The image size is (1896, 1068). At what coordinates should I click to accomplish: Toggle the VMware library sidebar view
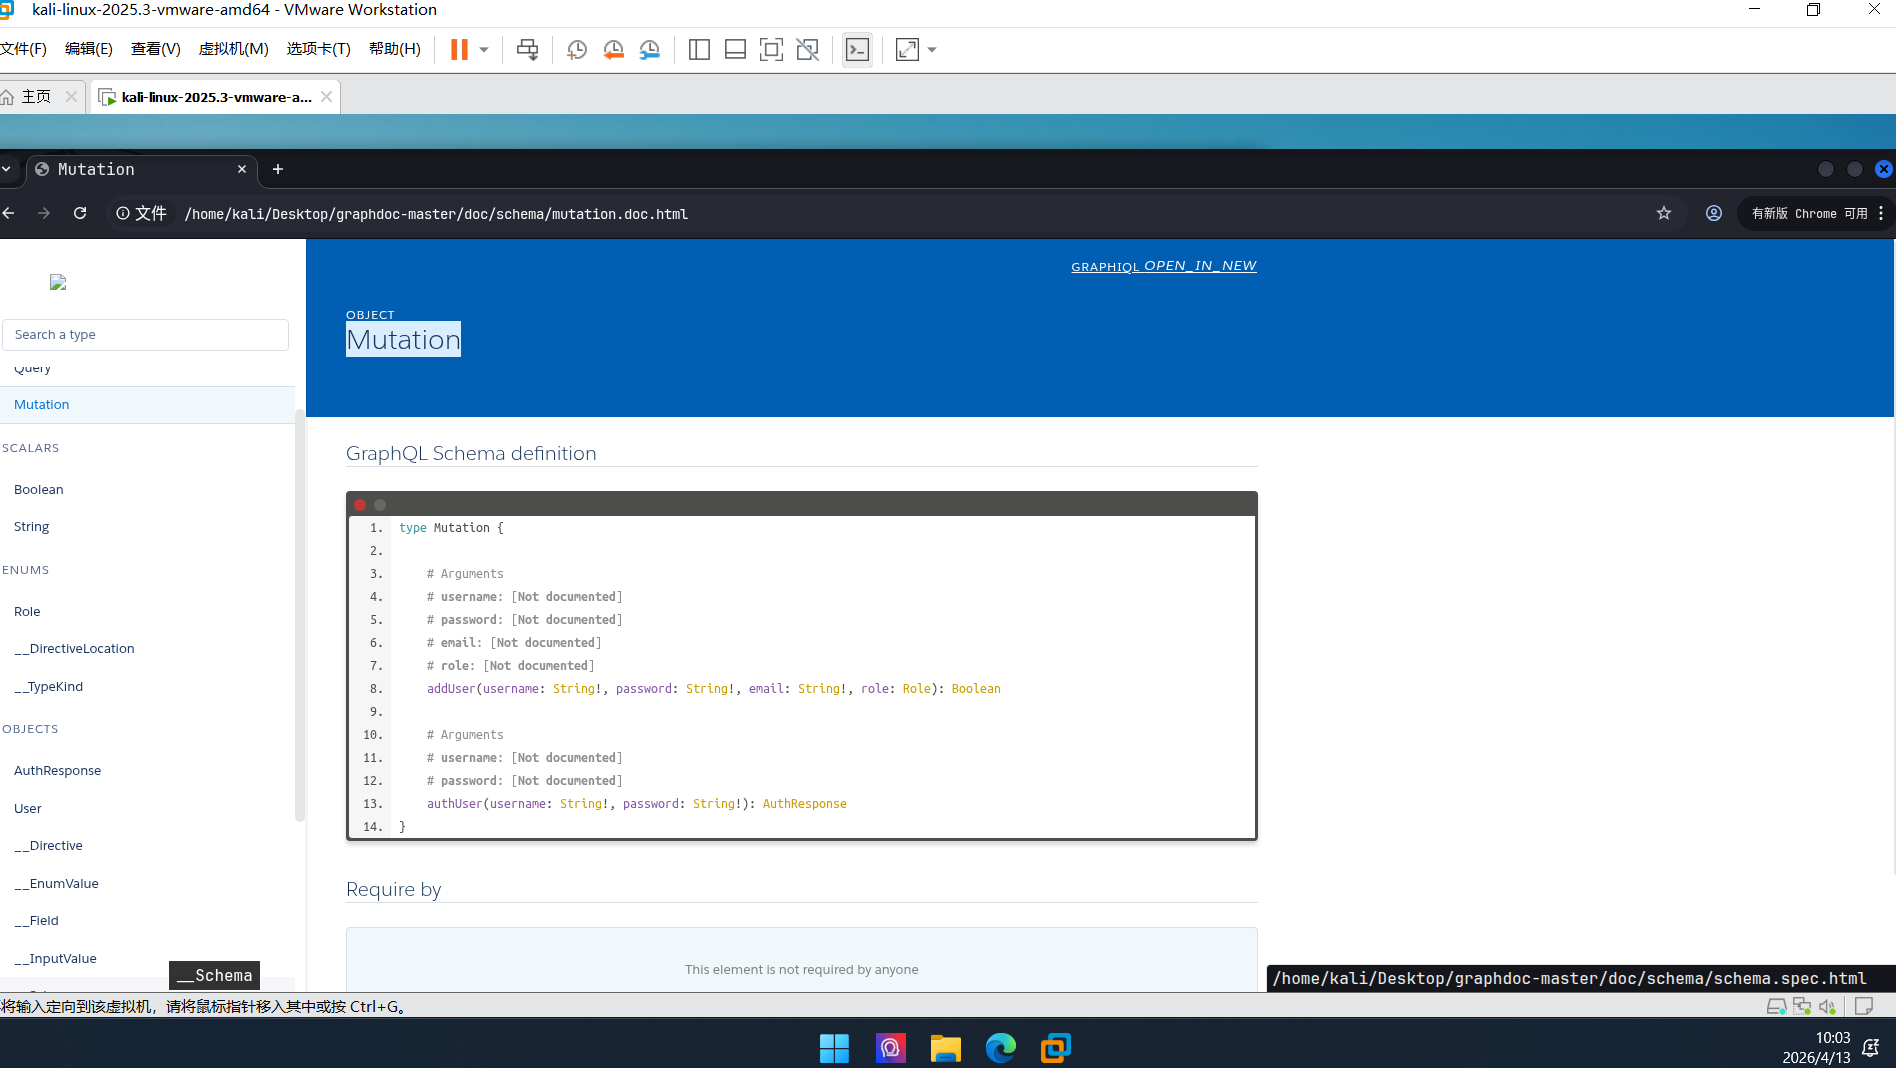699,50
